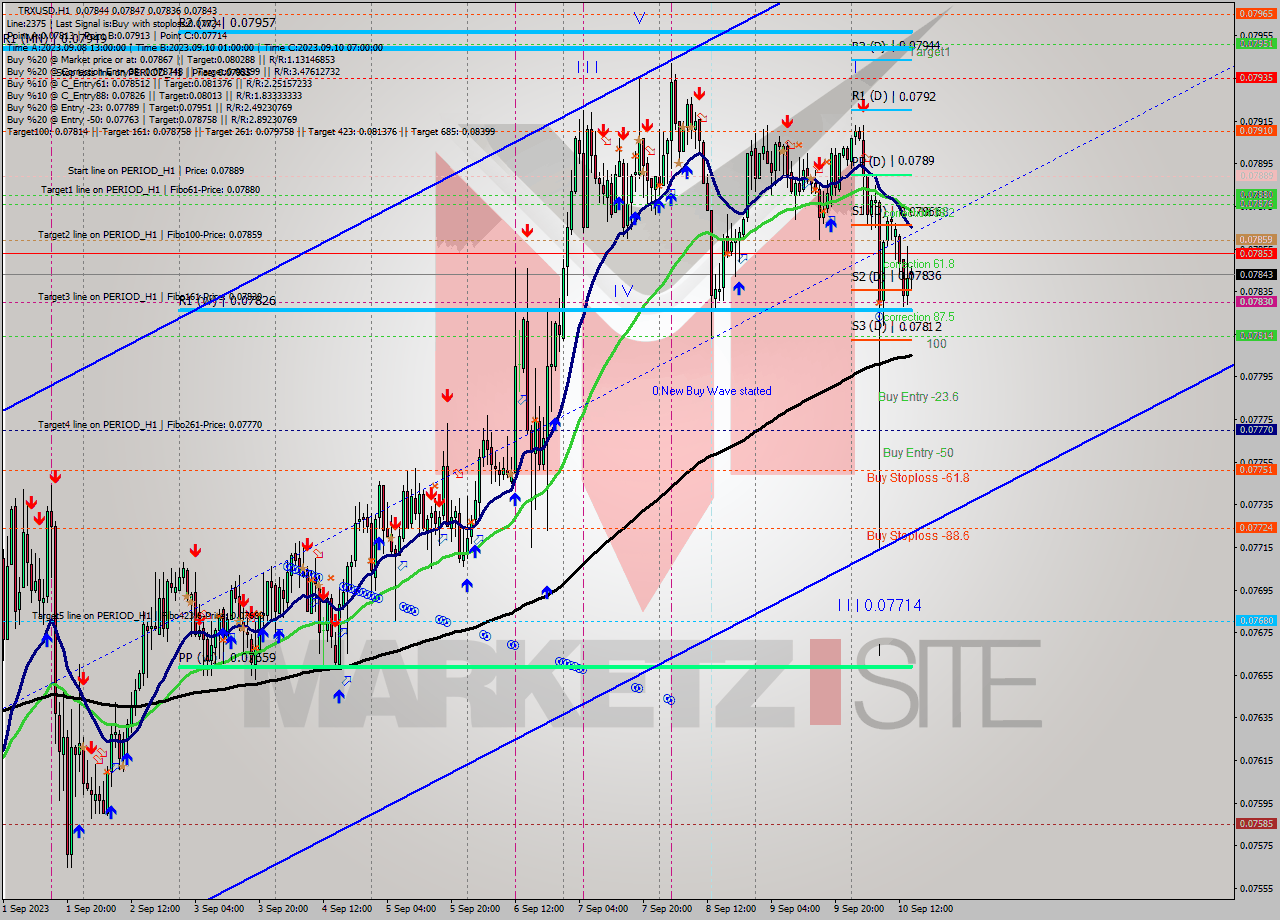1280x920 pixels.
Task: Click the 0.07724 price tag
Action: [x=1255, y=527]
